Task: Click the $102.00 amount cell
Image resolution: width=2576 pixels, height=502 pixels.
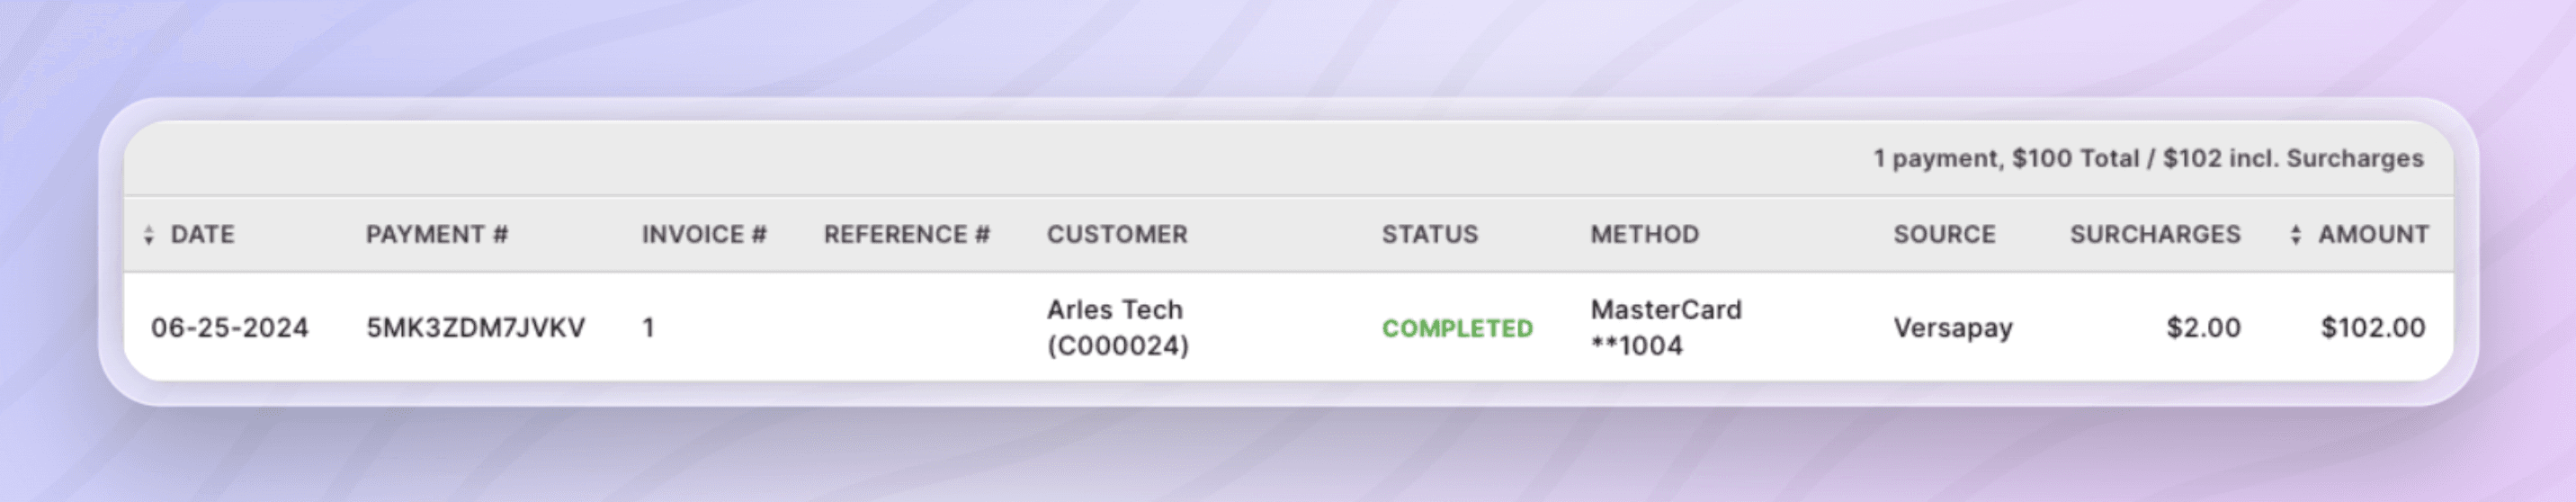Action: pos(2372,328)
